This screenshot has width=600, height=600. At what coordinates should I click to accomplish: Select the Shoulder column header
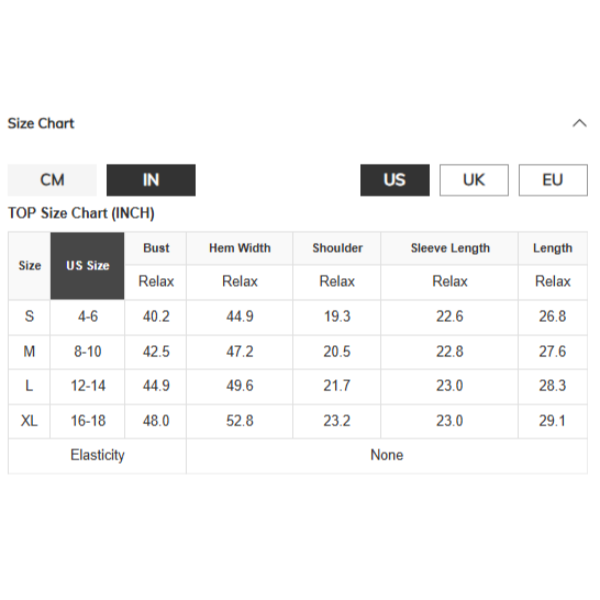pyautogui.click(x=337, y=248)
